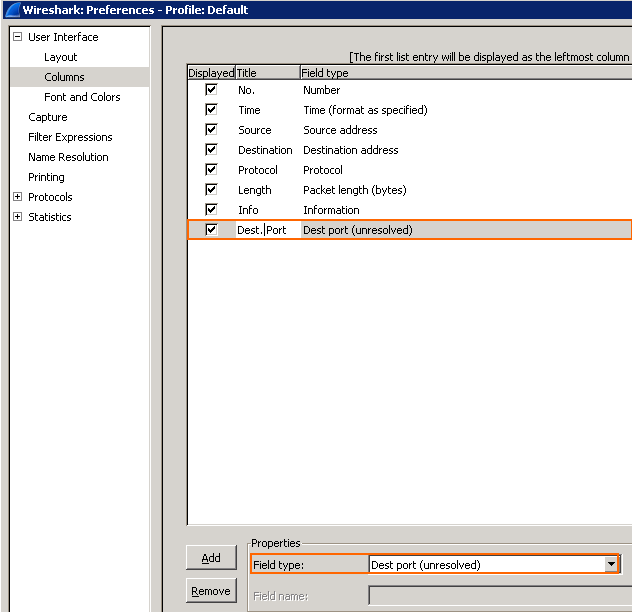Collapse the User Interface tree node
The image size is (632, 612).
pyautogui.click(x=17, y=37)
